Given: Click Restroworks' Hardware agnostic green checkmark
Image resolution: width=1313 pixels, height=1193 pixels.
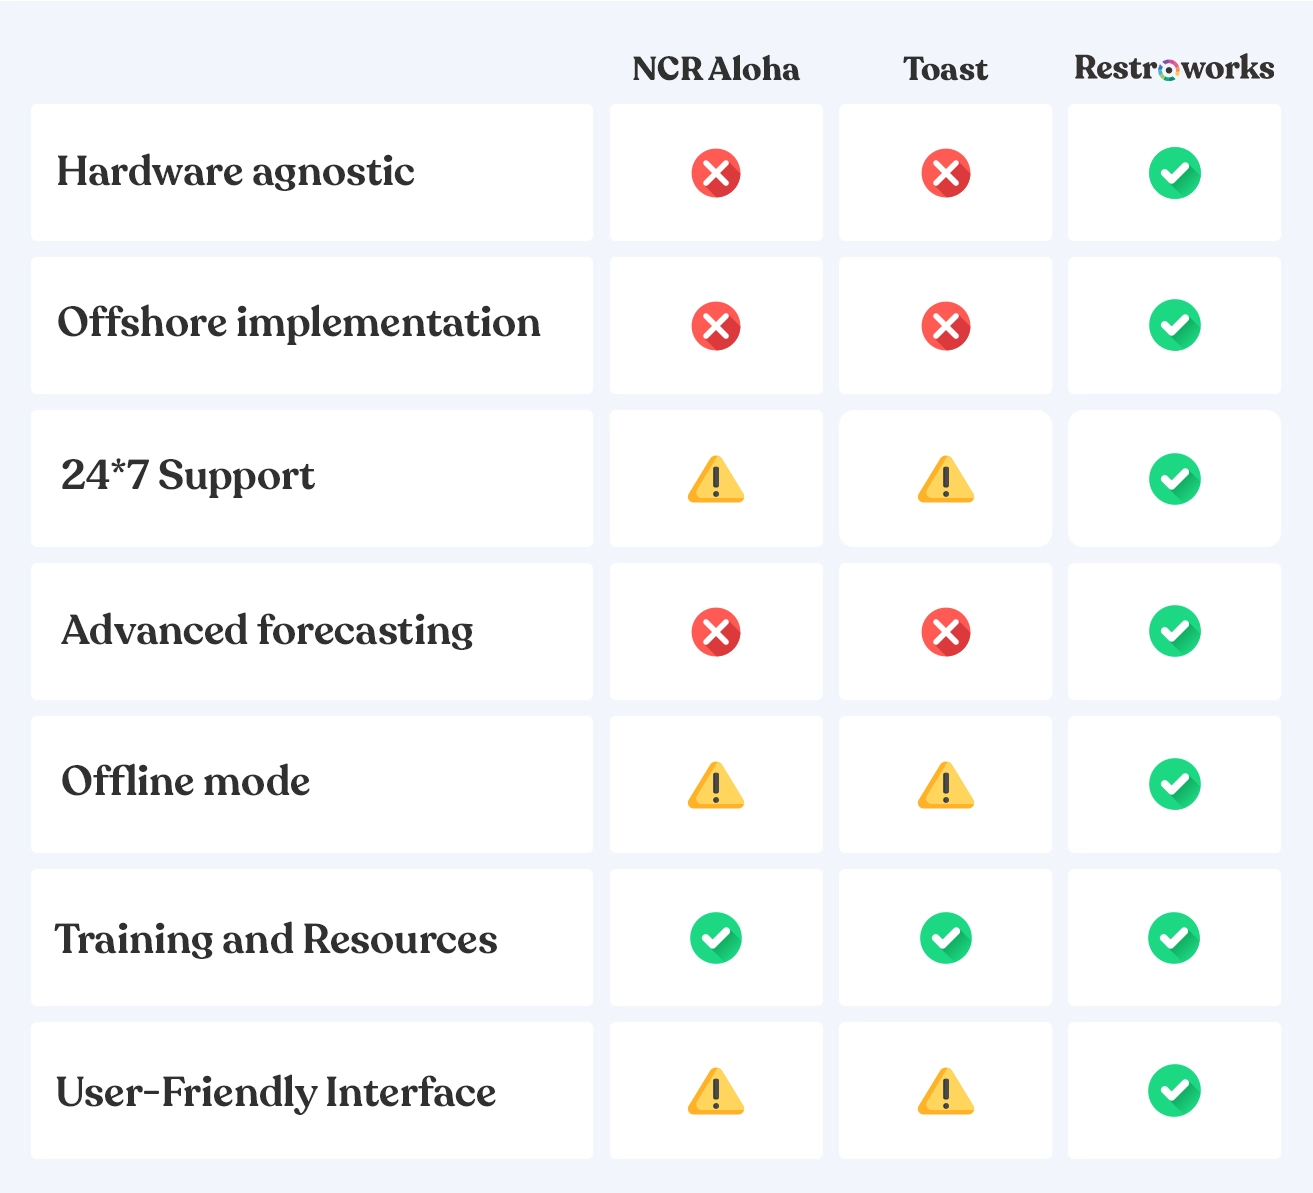Looking at the screenshot, I should tap(1174, 173).
